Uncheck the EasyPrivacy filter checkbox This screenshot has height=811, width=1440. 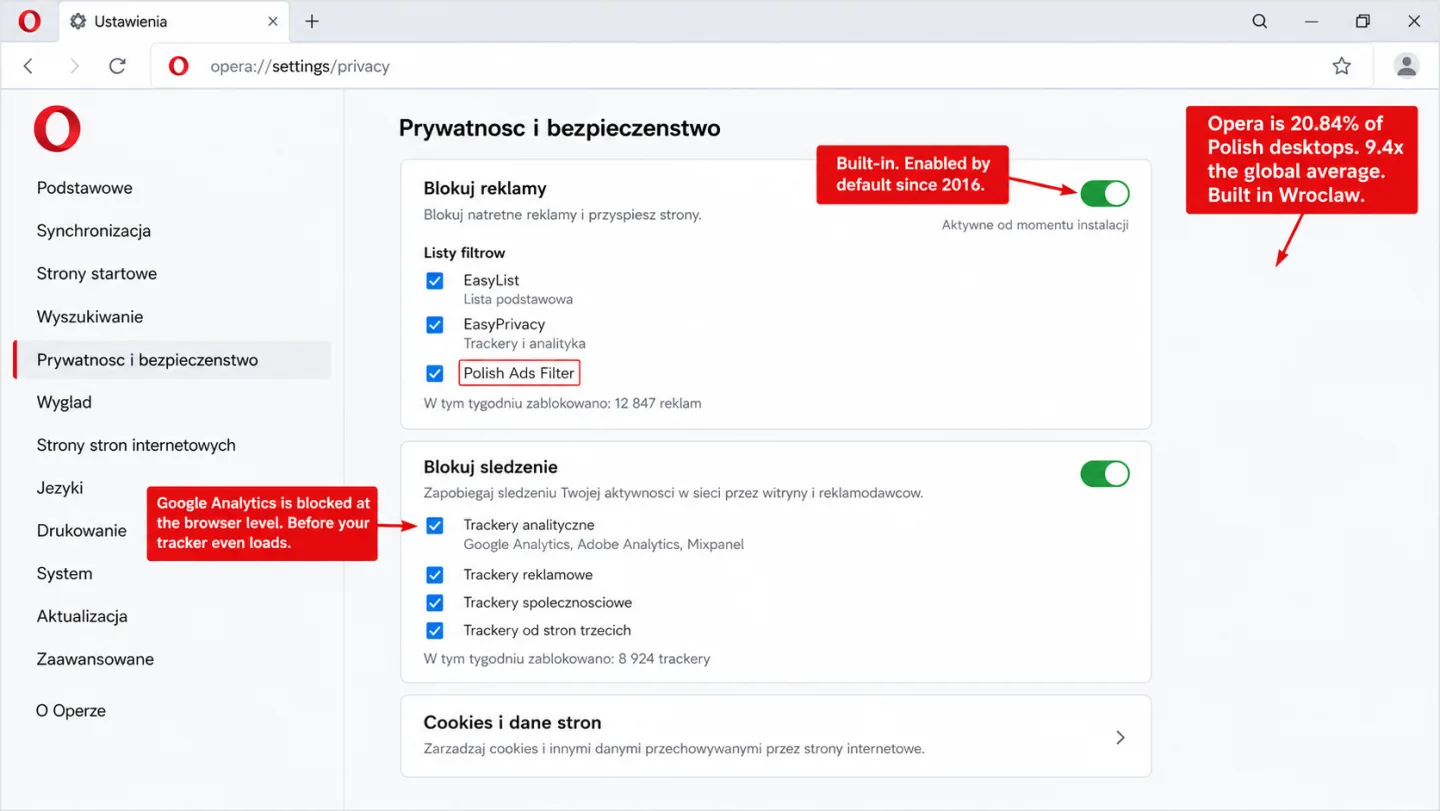coord(435,325)
